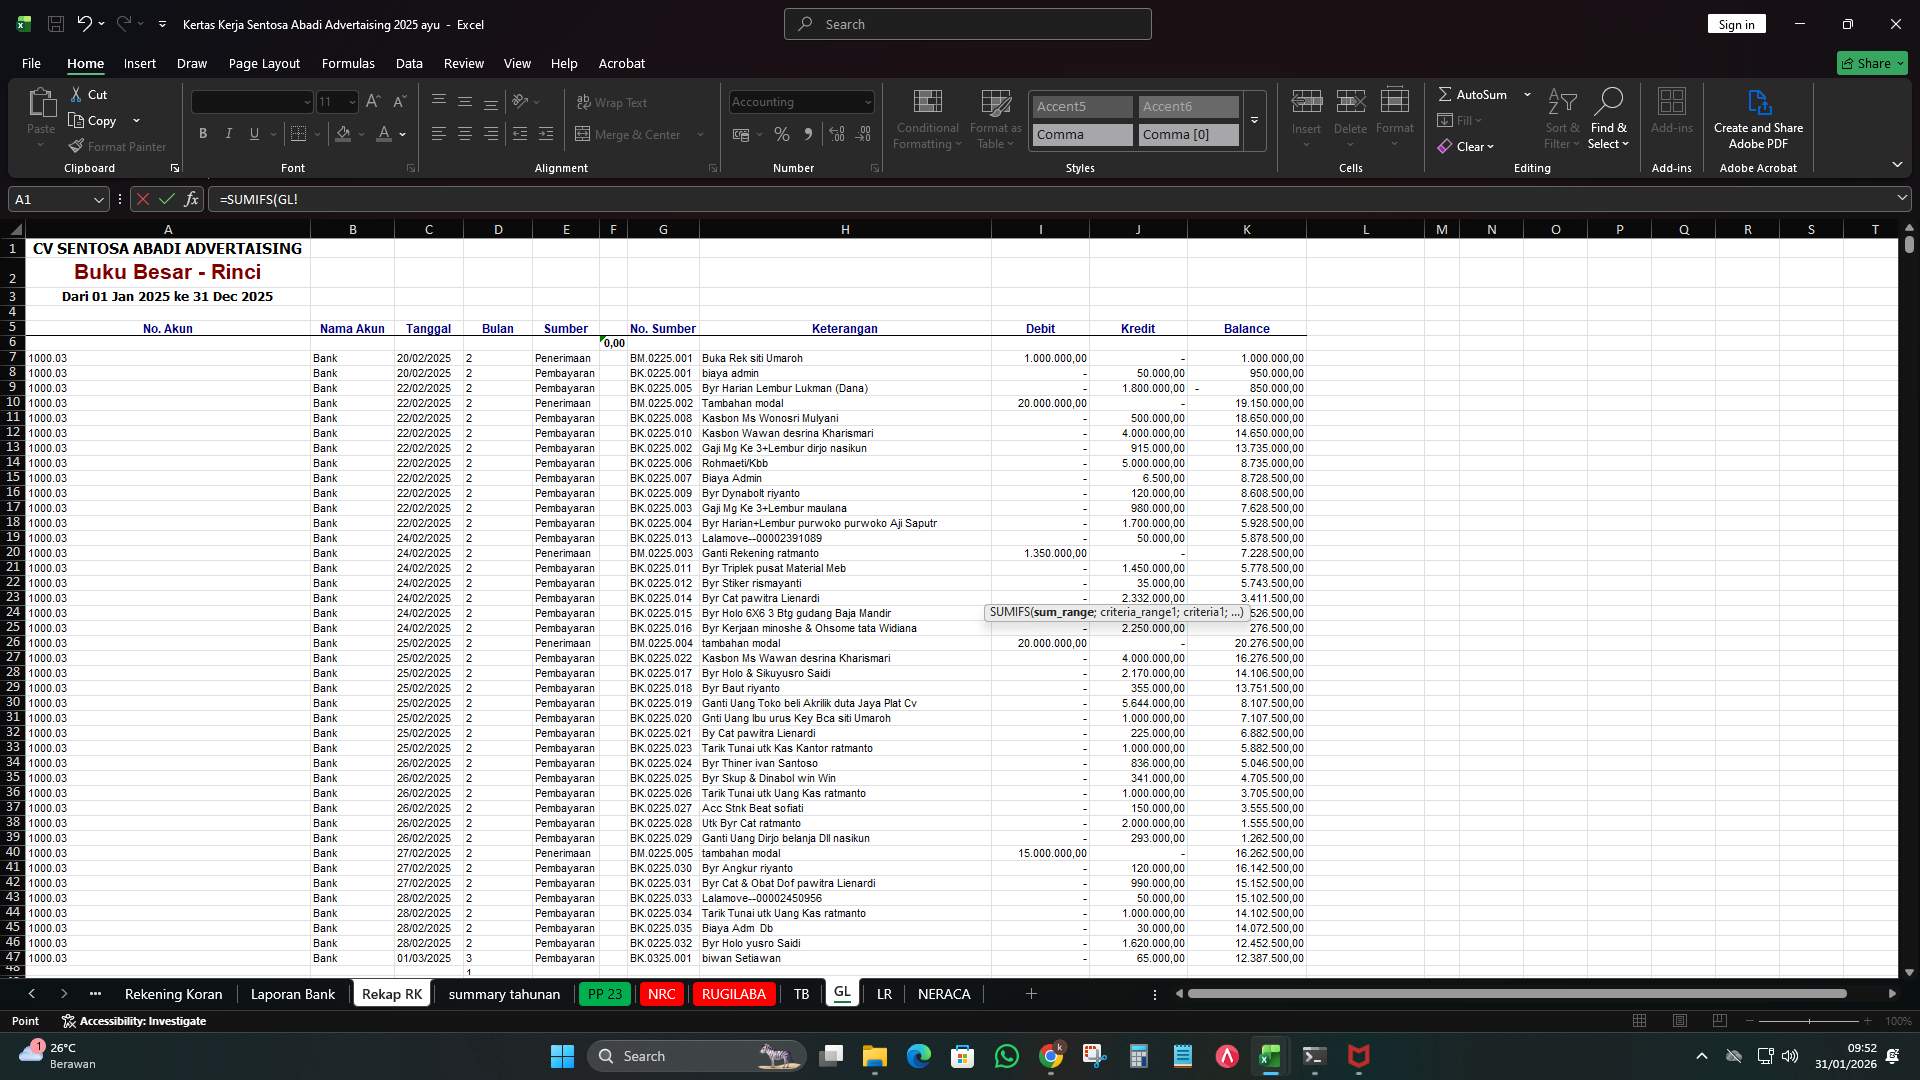Toggle bold formatting on
Viewport: 1920px width, 1080px height.
click(203, 133)
